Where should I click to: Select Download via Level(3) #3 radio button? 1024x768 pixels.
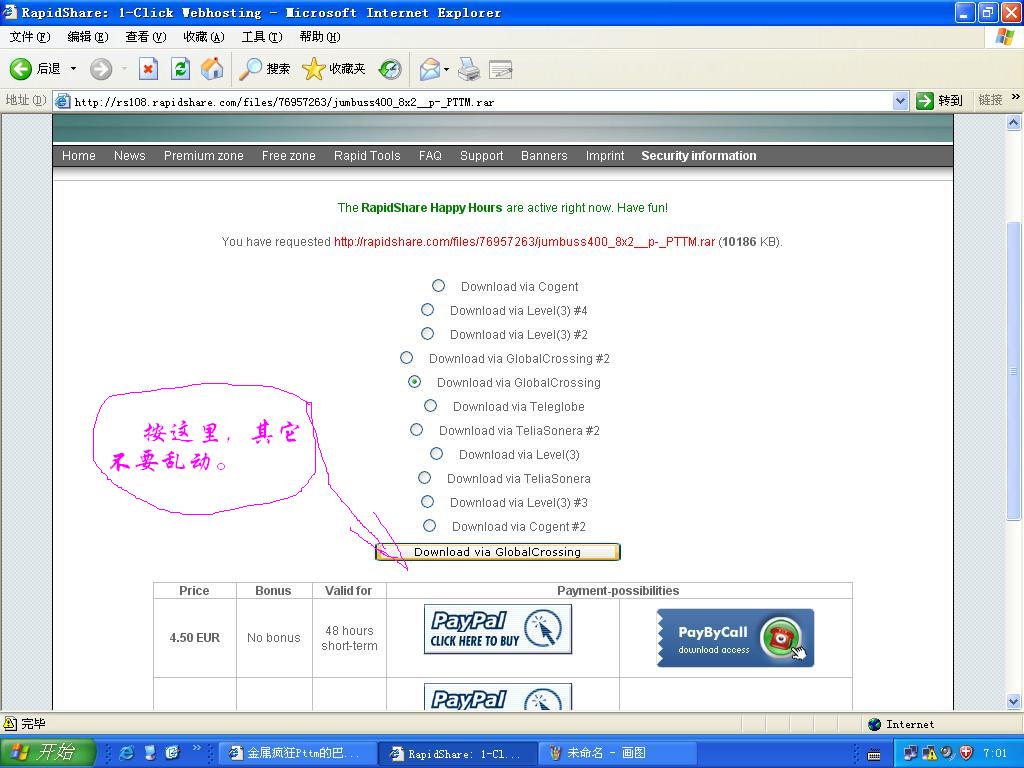coord(427,502)
